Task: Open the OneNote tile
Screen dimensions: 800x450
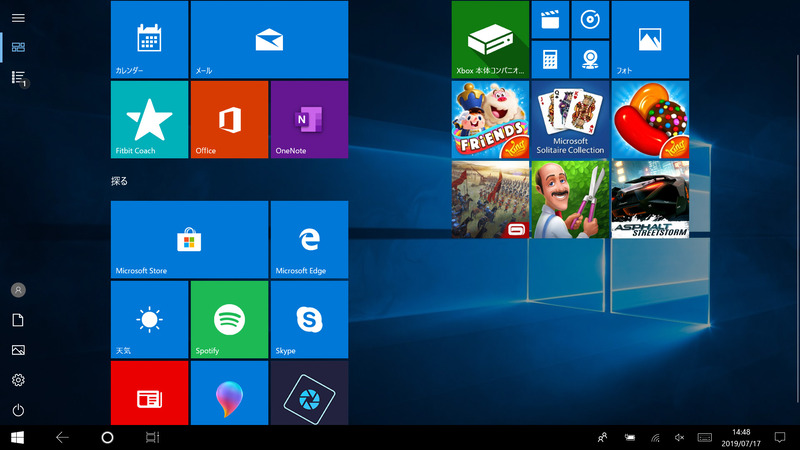Action: pos(310,119)
